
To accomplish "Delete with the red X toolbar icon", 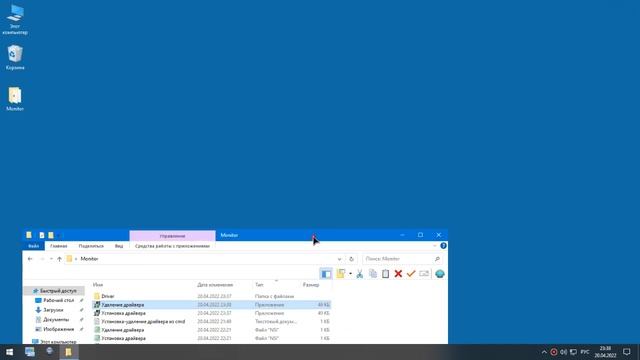I will pyautogui.click(x=398, y=274).
